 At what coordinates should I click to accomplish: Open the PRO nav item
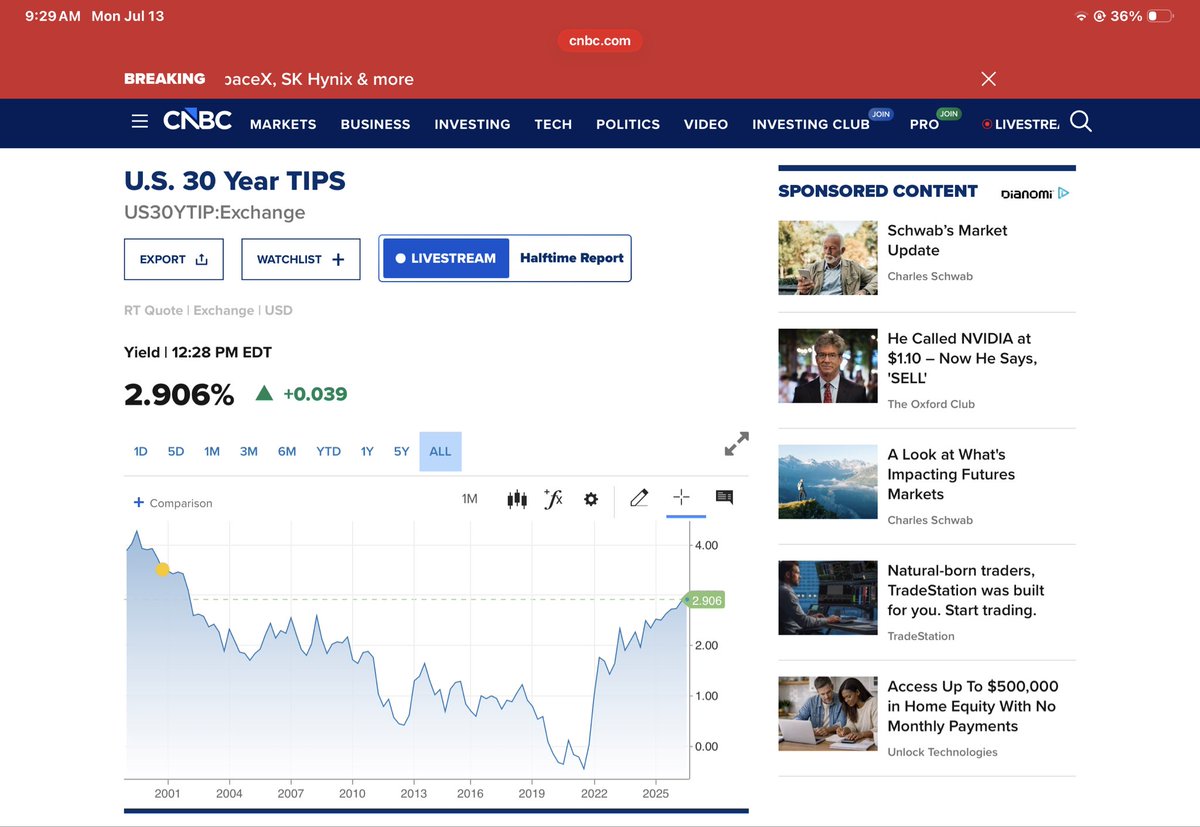pos(924,124)
